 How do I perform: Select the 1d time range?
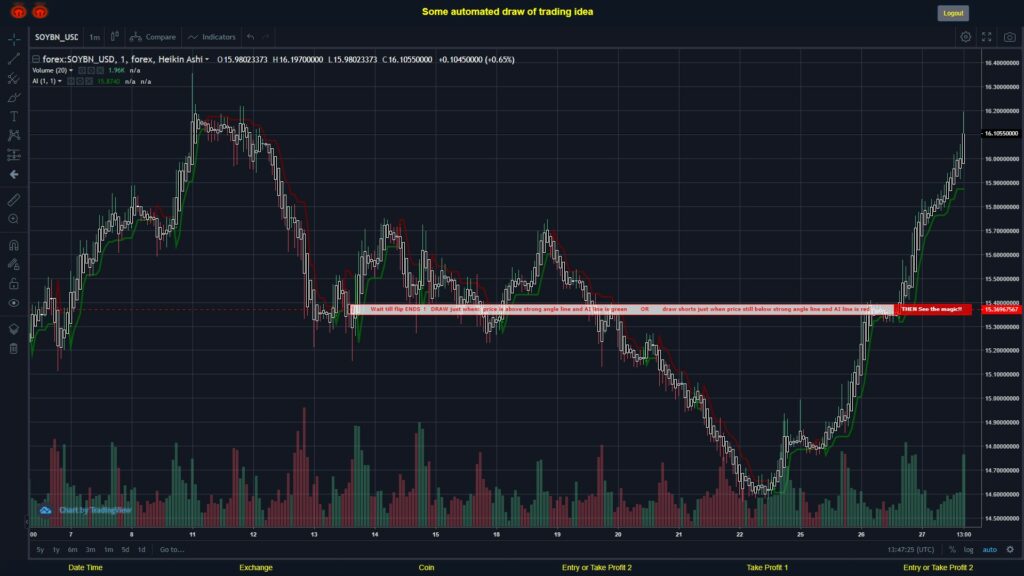[141, 550]
